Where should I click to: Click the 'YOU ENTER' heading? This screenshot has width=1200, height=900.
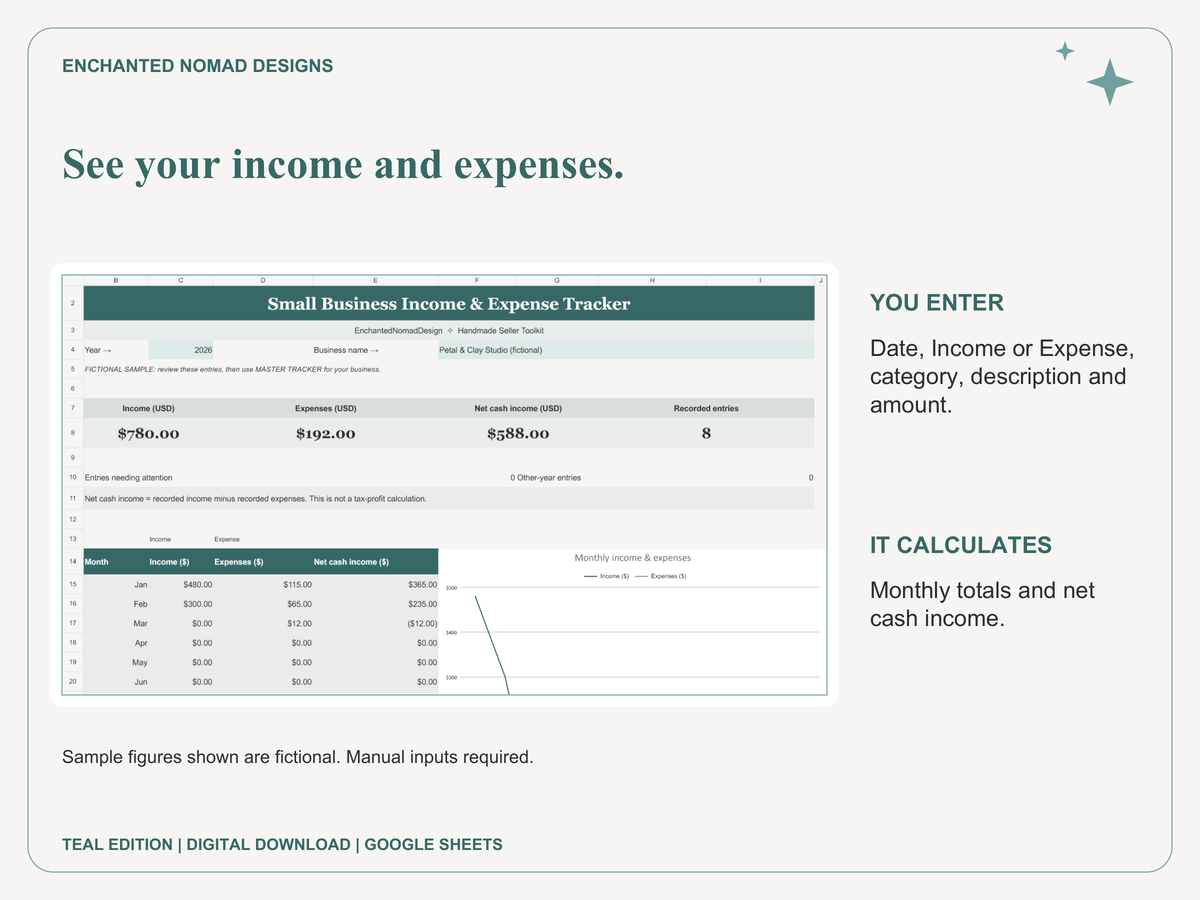937,303
